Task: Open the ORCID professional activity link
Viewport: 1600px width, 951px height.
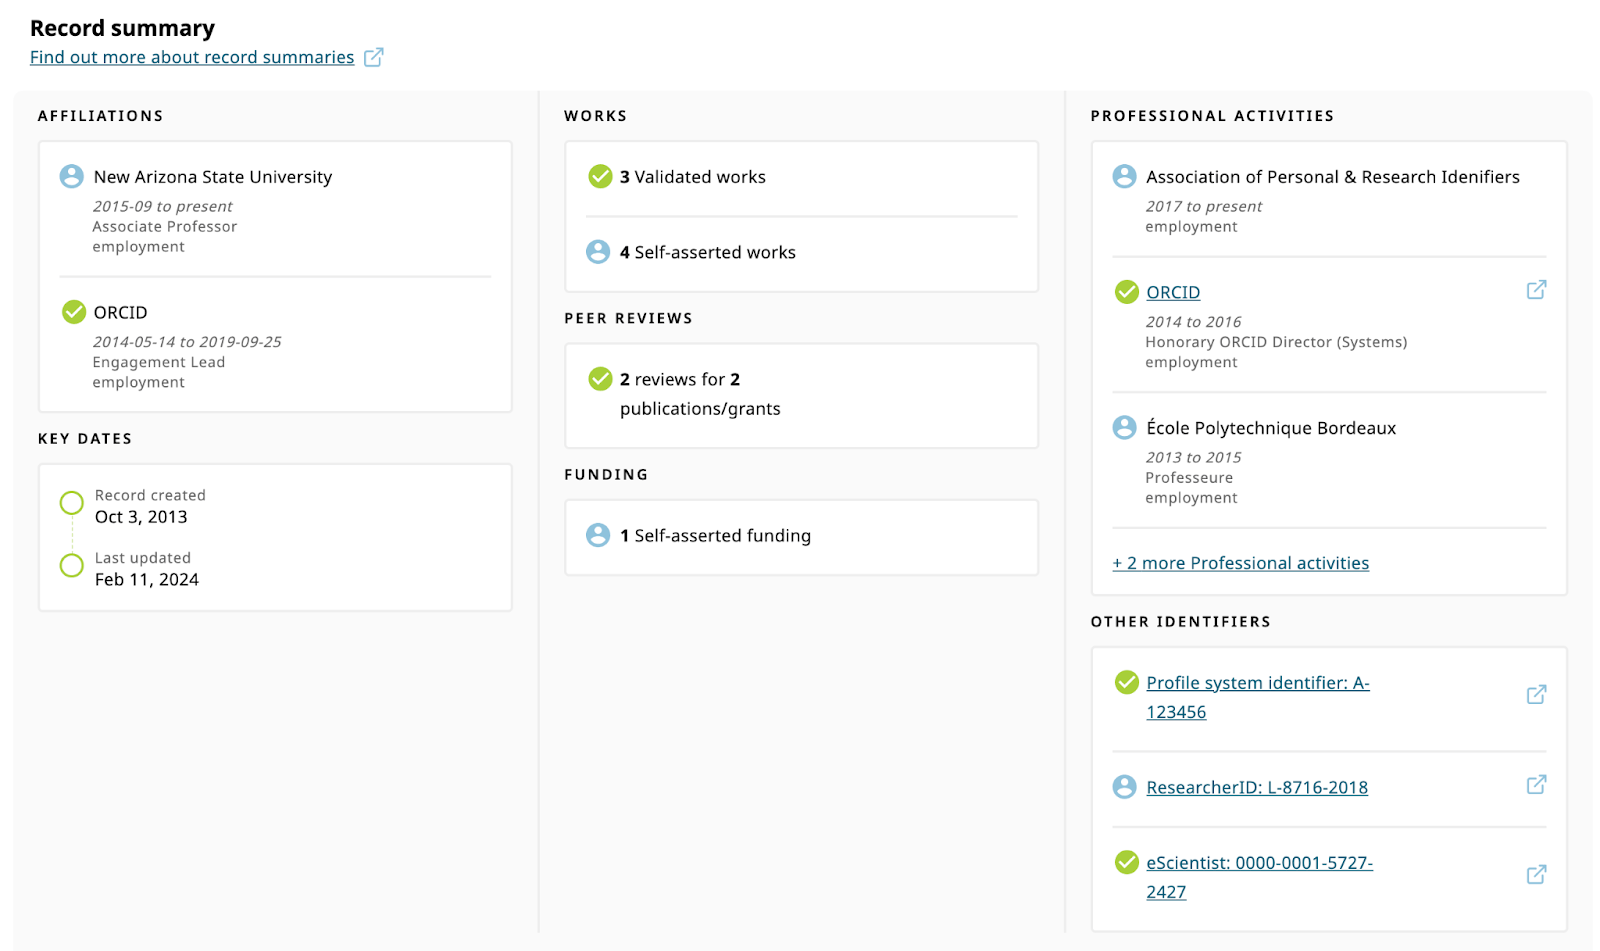Action: [1173, 292]
